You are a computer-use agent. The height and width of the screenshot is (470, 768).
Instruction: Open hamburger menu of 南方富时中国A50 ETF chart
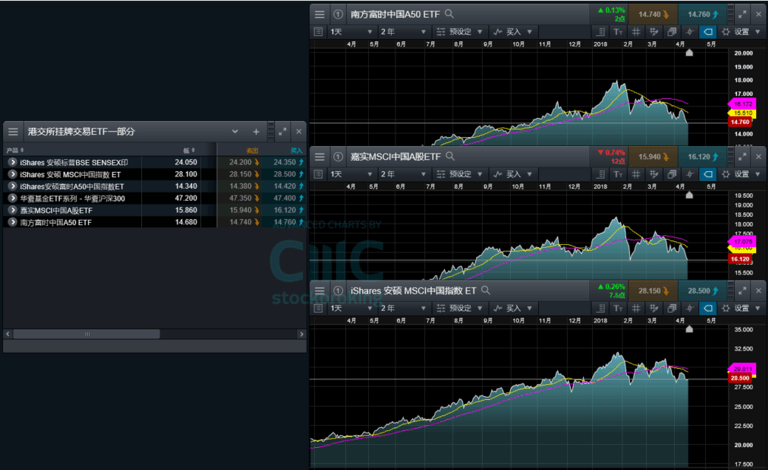pos(319,15)
